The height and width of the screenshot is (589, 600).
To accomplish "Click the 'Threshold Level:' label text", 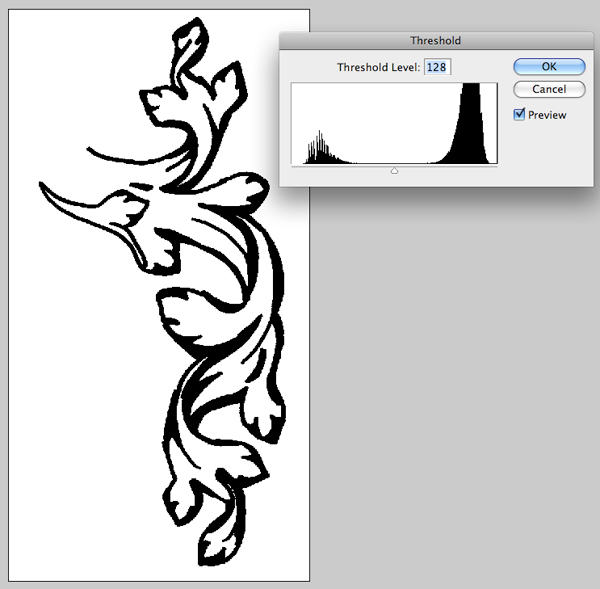I will tap(378, 67).
